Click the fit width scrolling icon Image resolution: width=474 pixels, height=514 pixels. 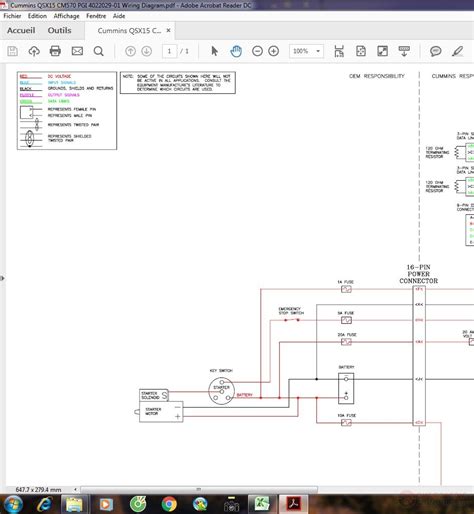point(339,51)
